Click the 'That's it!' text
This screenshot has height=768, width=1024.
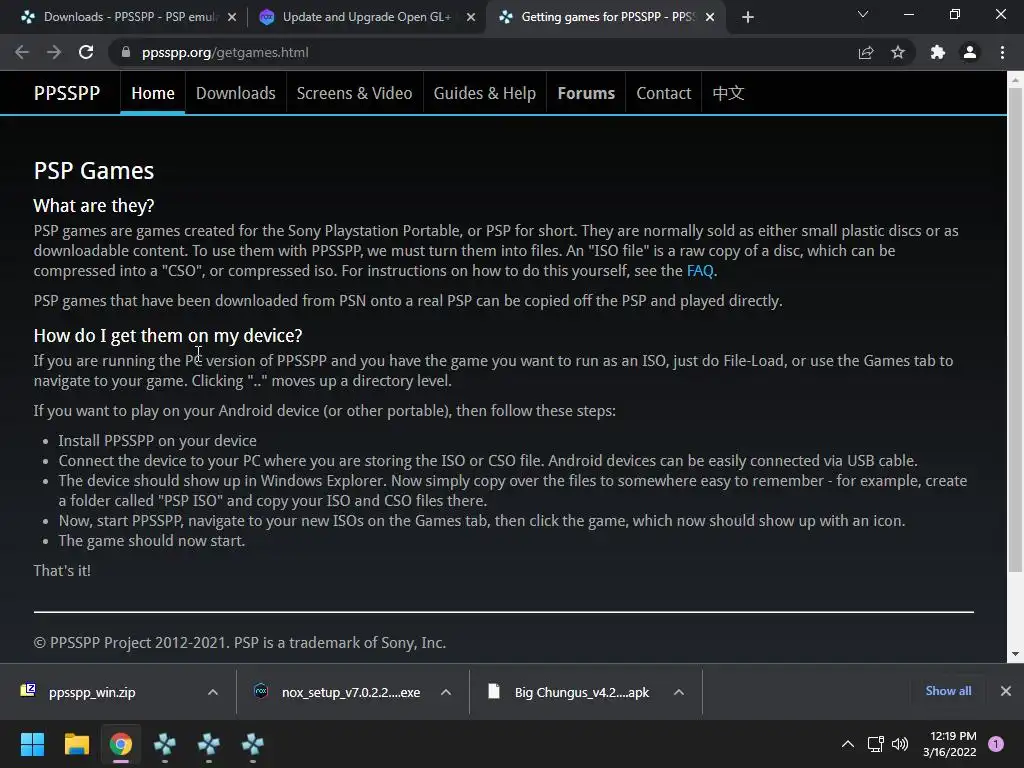pos(62,571)
